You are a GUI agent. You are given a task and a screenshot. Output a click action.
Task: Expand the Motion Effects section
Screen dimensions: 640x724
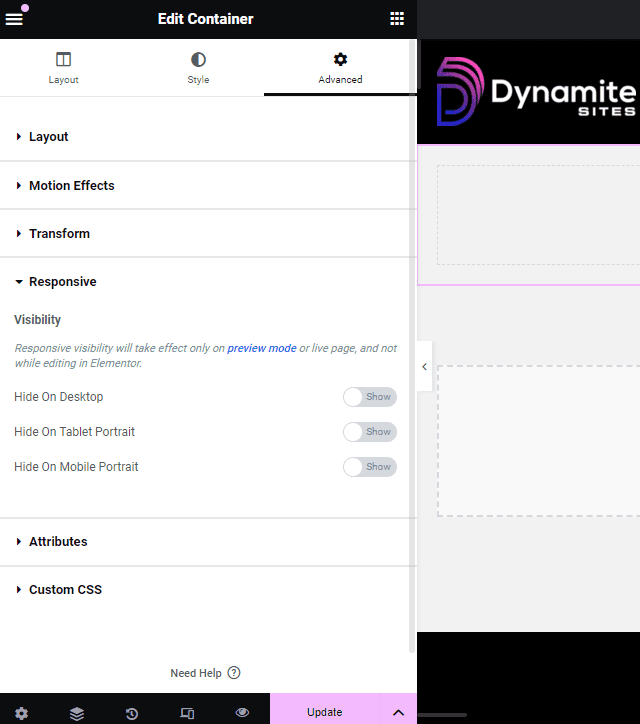[71, 186]
